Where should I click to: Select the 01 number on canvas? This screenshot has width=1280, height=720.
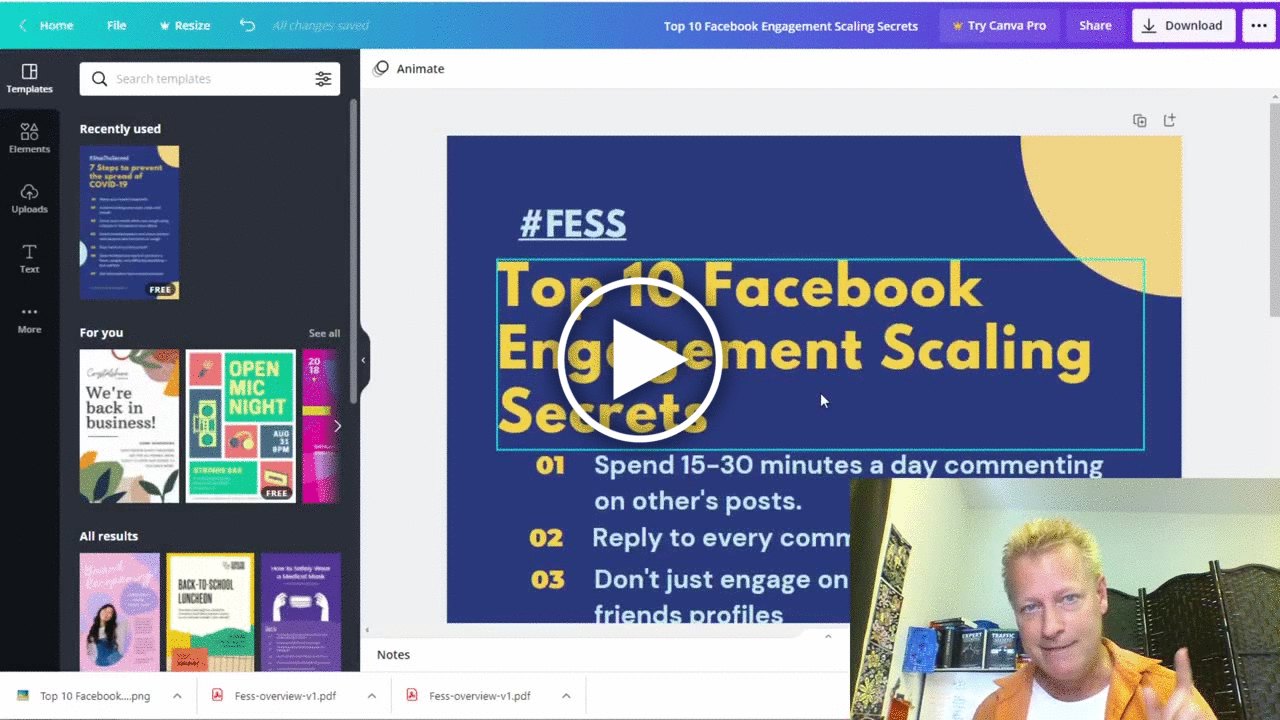pos(550,465)
